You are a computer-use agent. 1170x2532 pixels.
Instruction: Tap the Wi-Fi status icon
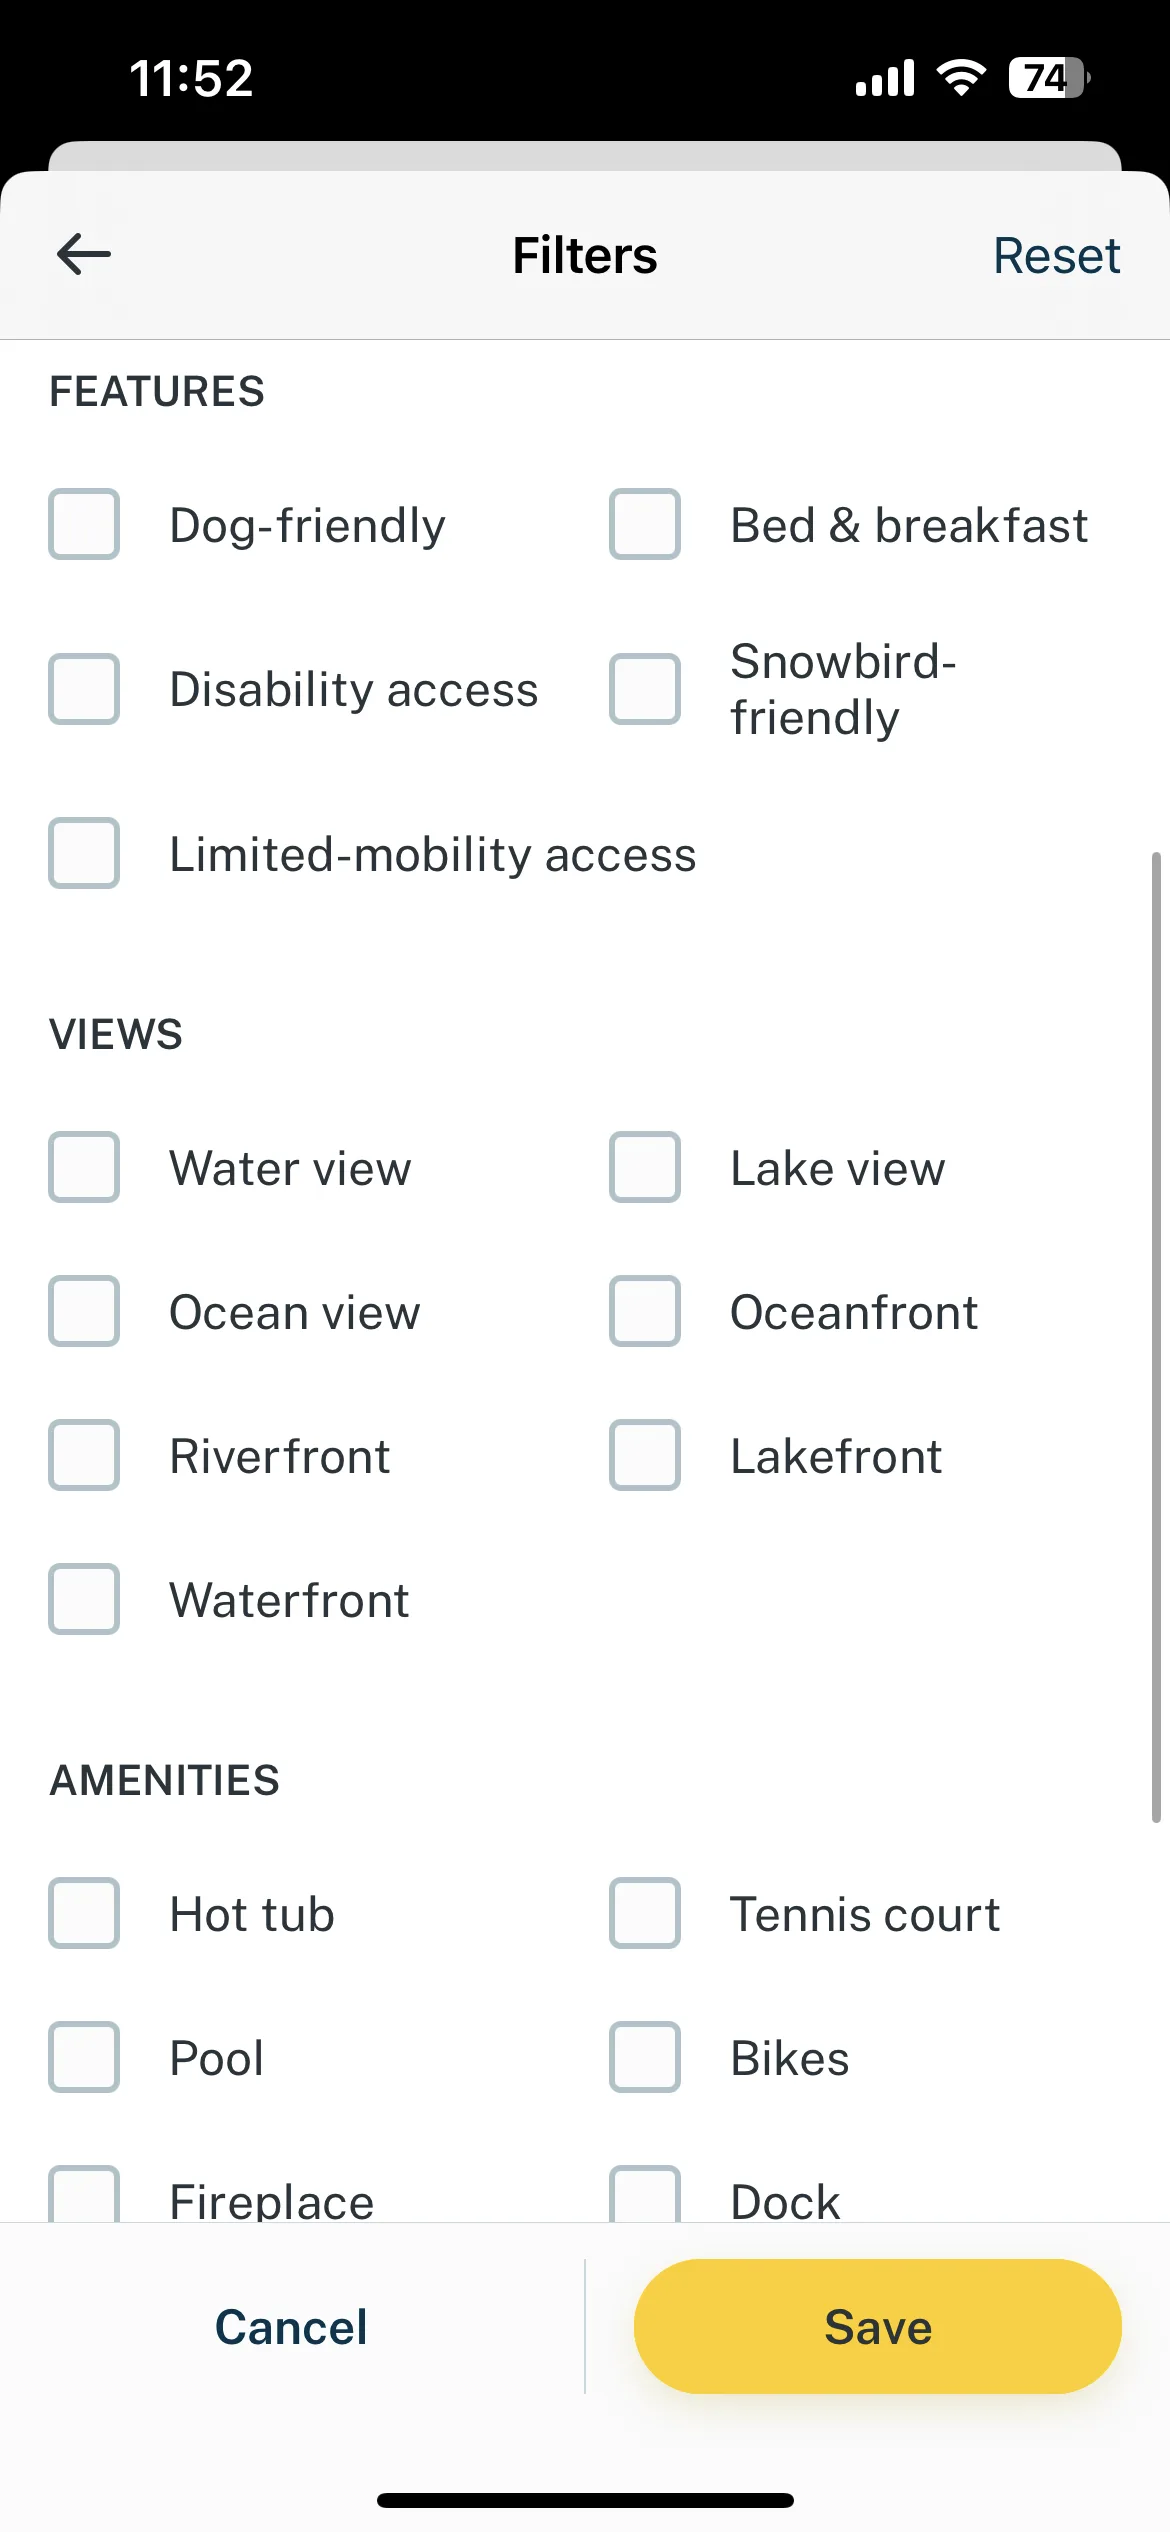[961, 77]
